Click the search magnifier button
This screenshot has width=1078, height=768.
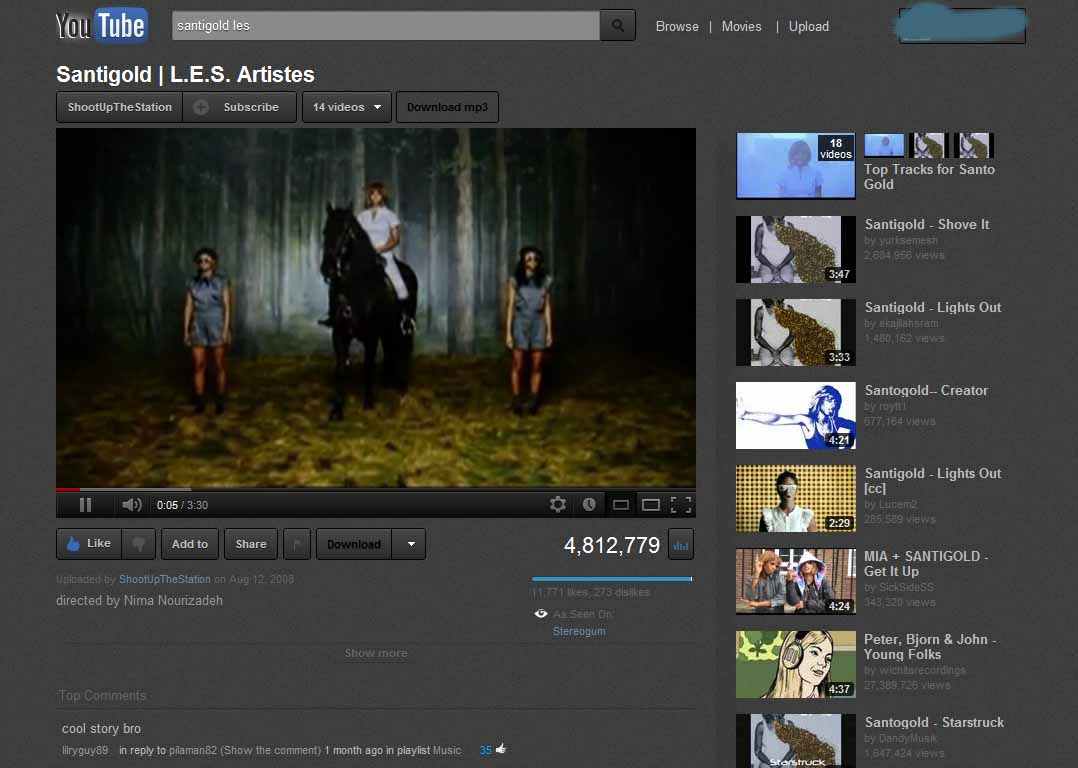pyautogui.click(x=617, y=25)
